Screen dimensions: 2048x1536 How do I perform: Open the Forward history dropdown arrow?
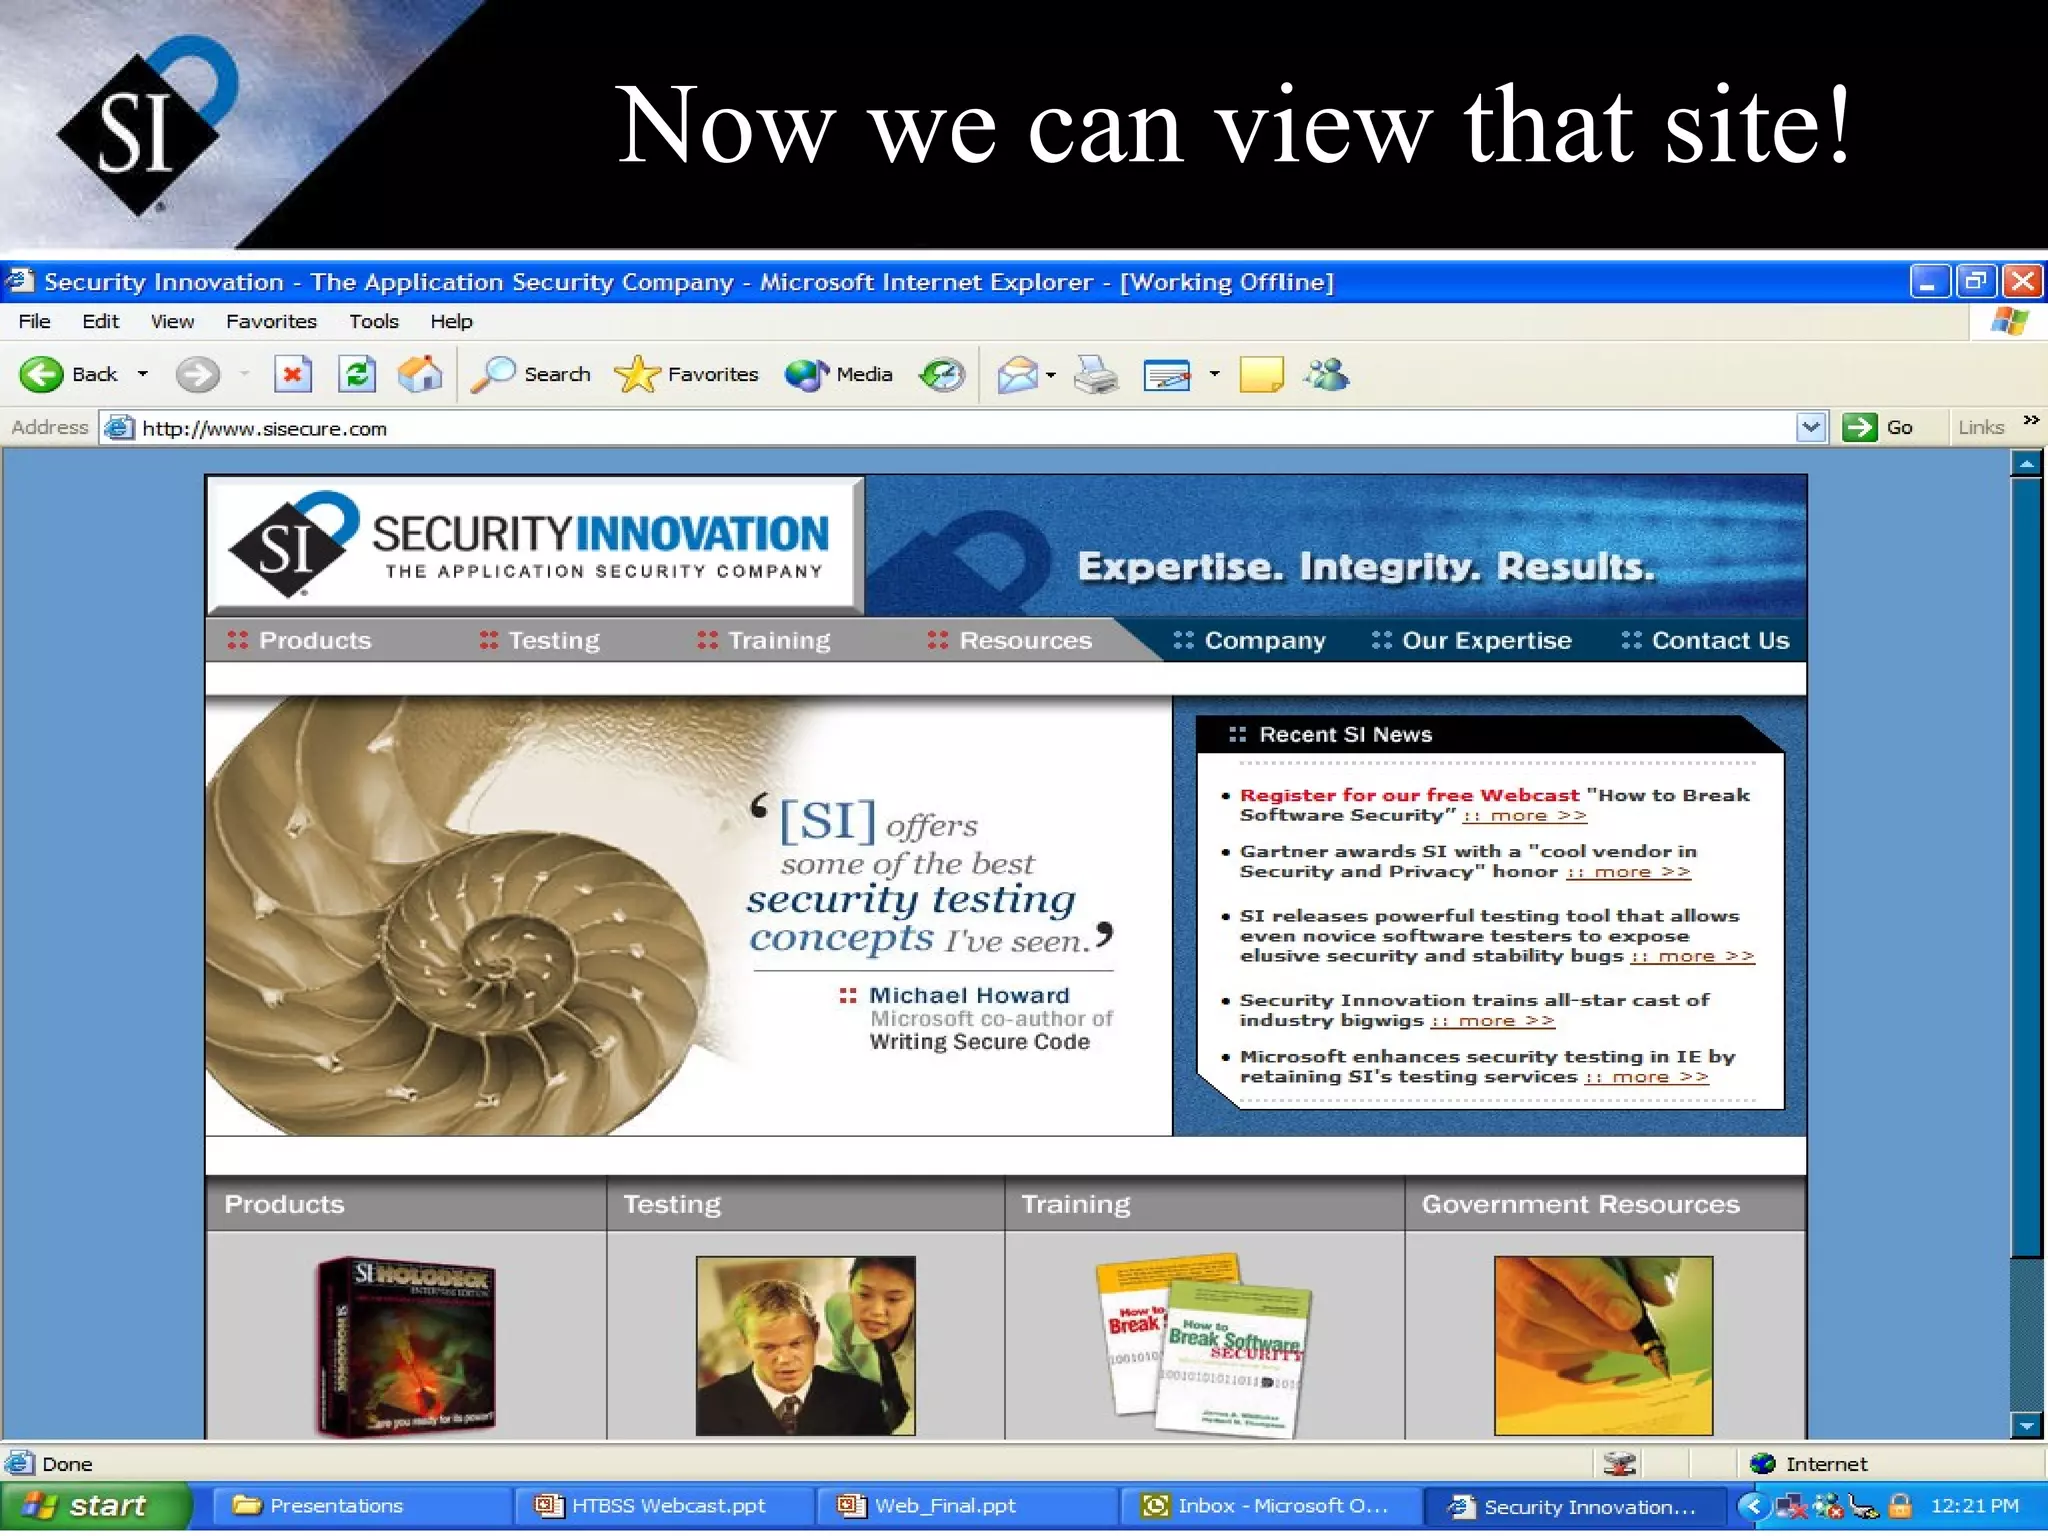coord(244,374)
